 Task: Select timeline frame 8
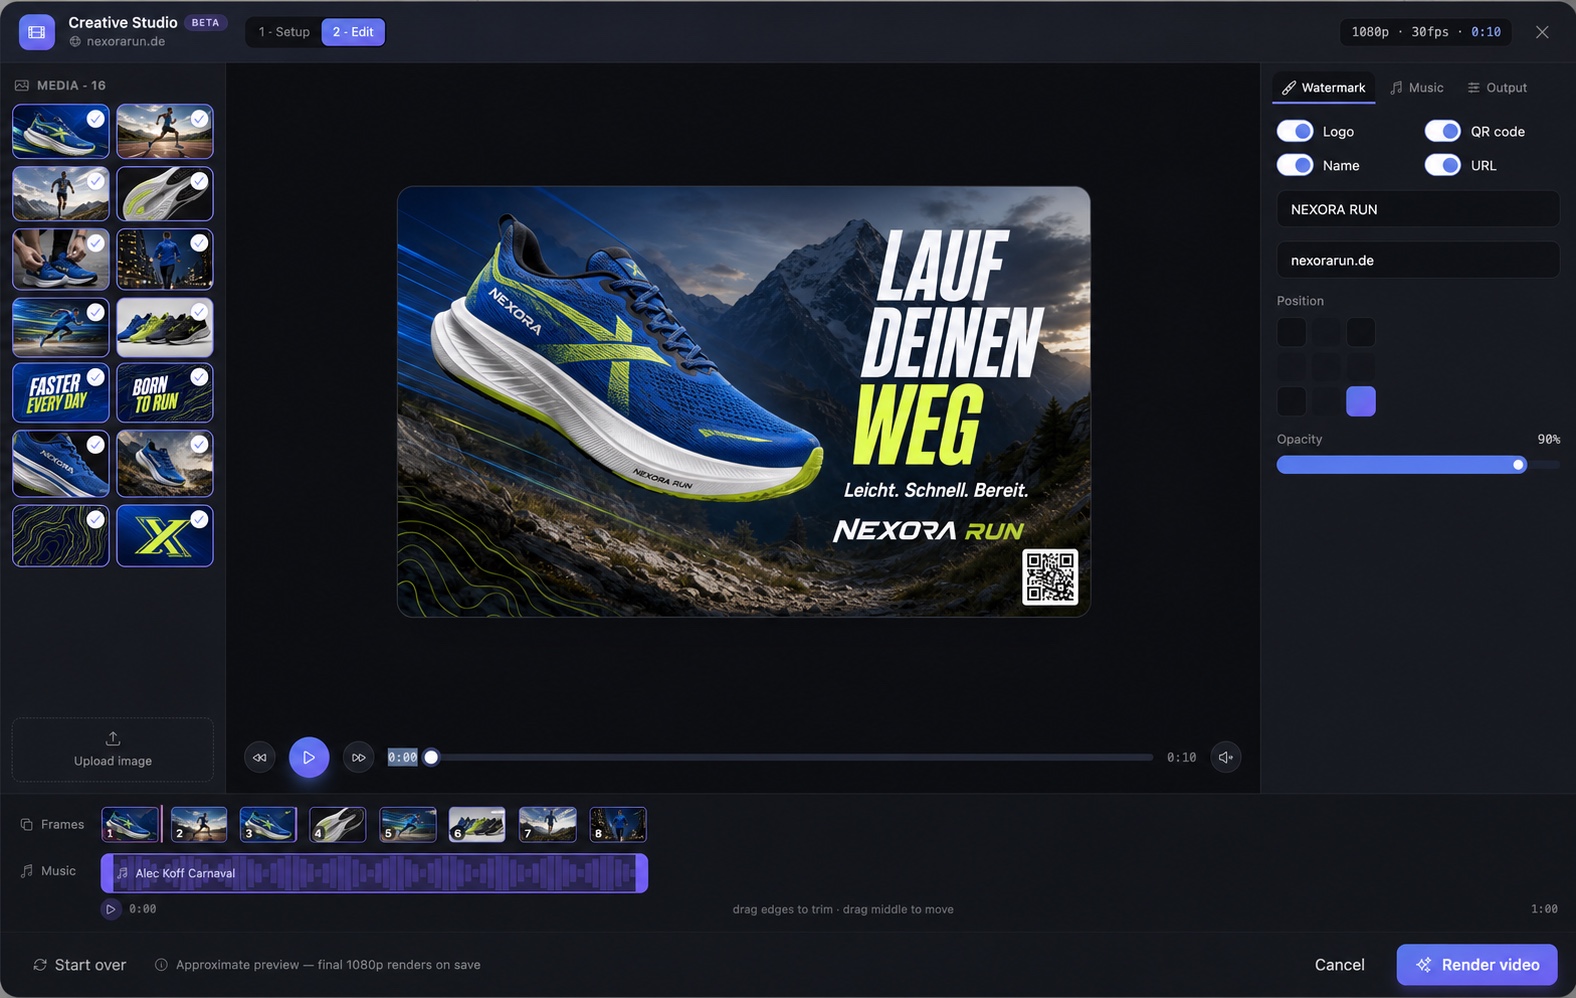pos(618,825)
